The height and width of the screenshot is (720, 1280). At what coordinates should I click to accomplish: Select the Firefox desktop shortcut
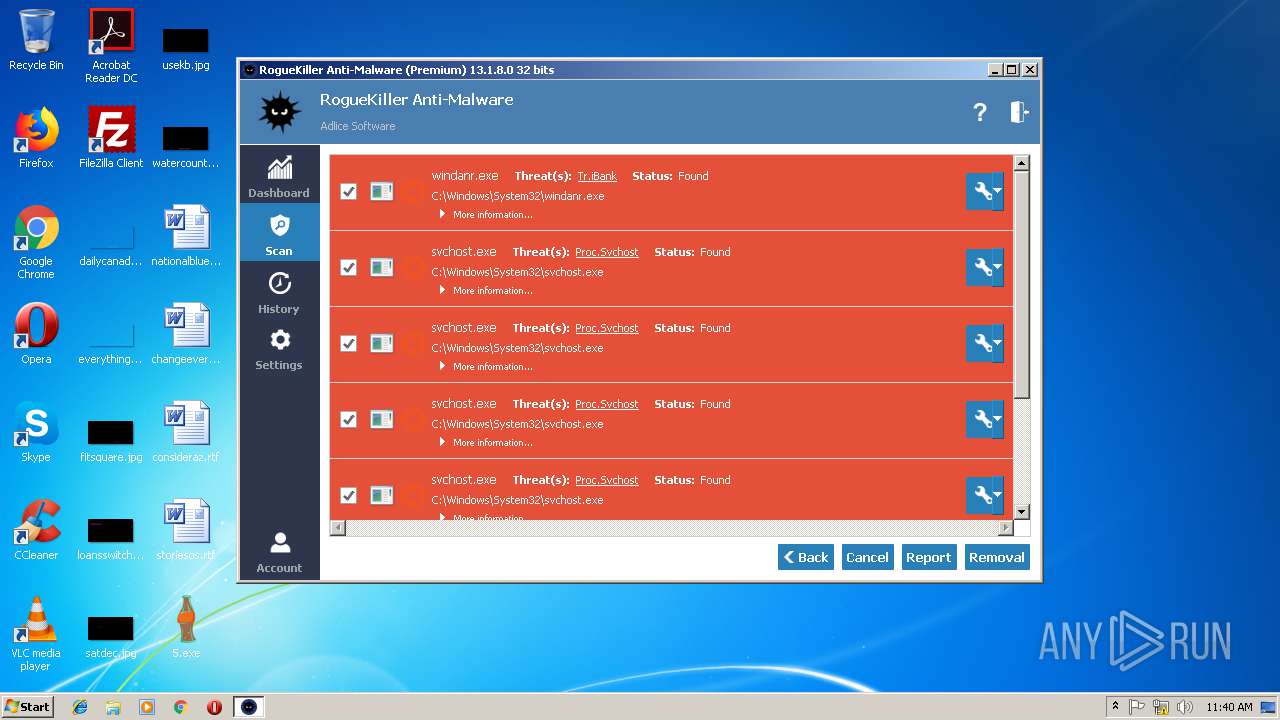click(36, 138)
